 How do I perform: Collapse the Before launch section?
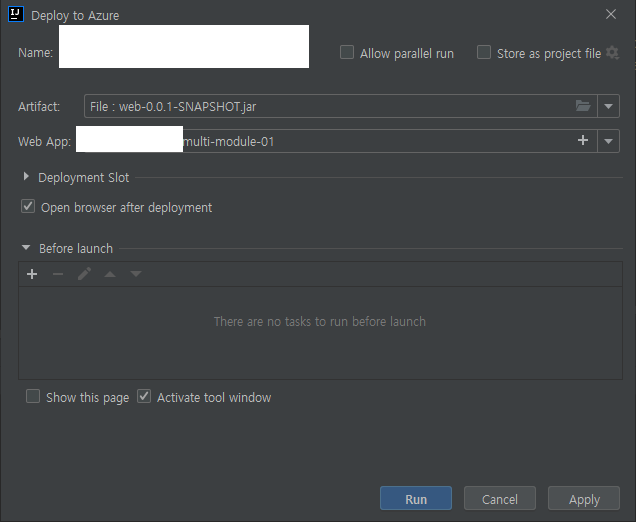(x=26, y=248)
